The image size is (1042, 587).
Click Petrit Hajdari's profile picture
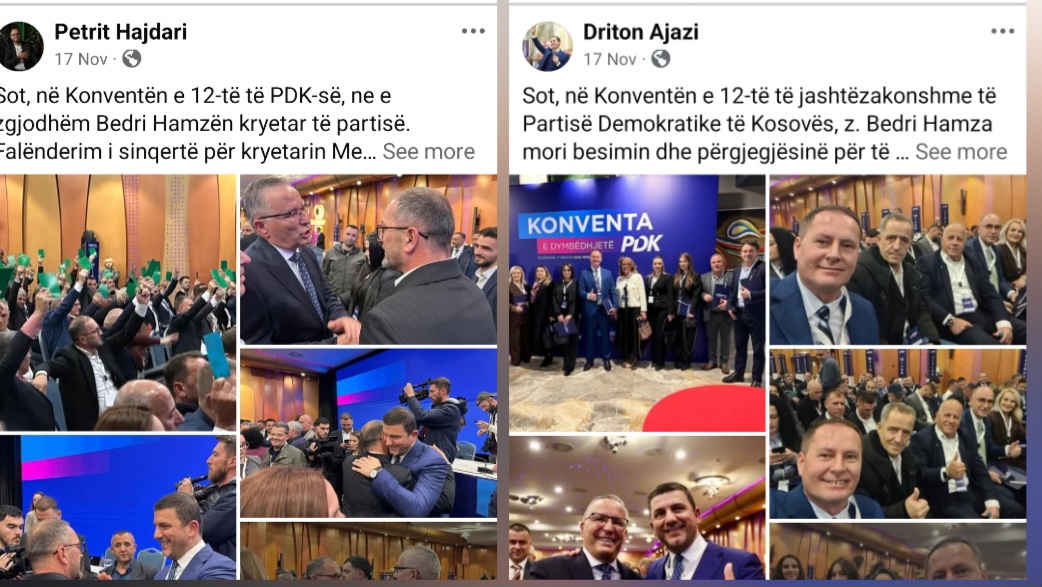pos(21,46)
